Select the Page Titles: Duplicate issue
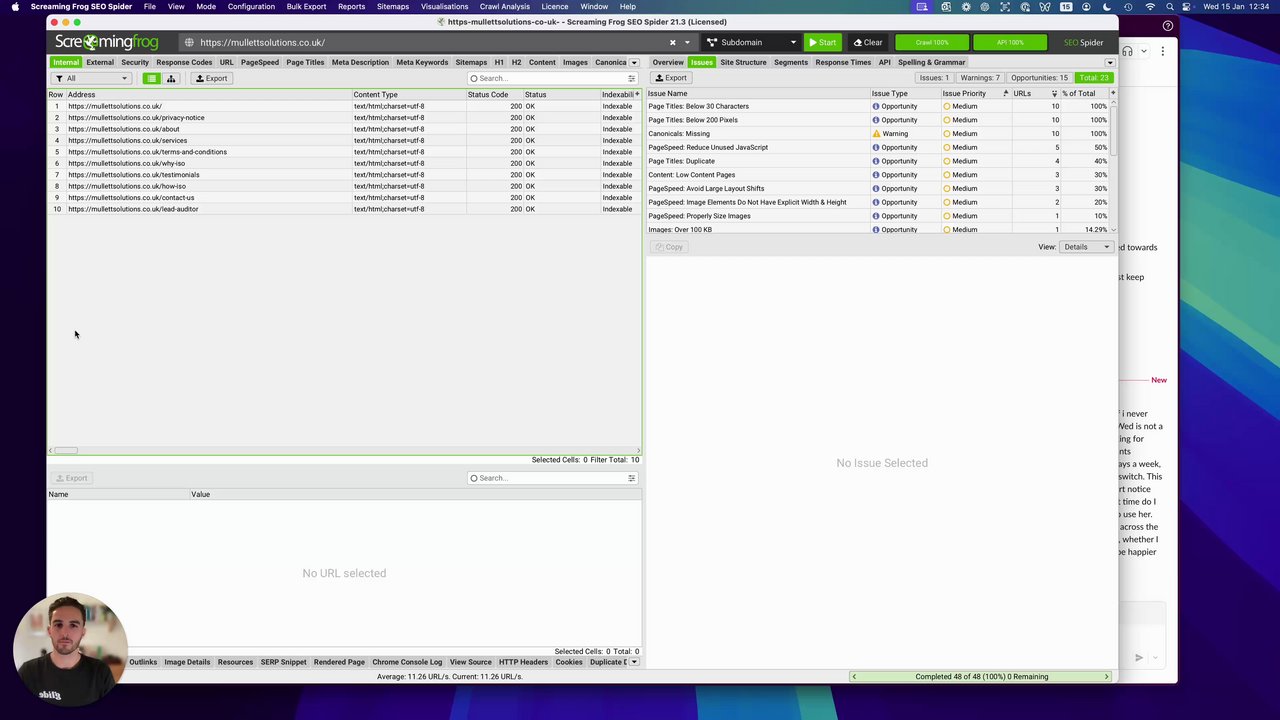Screen dimensions: 1280x720 878,161
